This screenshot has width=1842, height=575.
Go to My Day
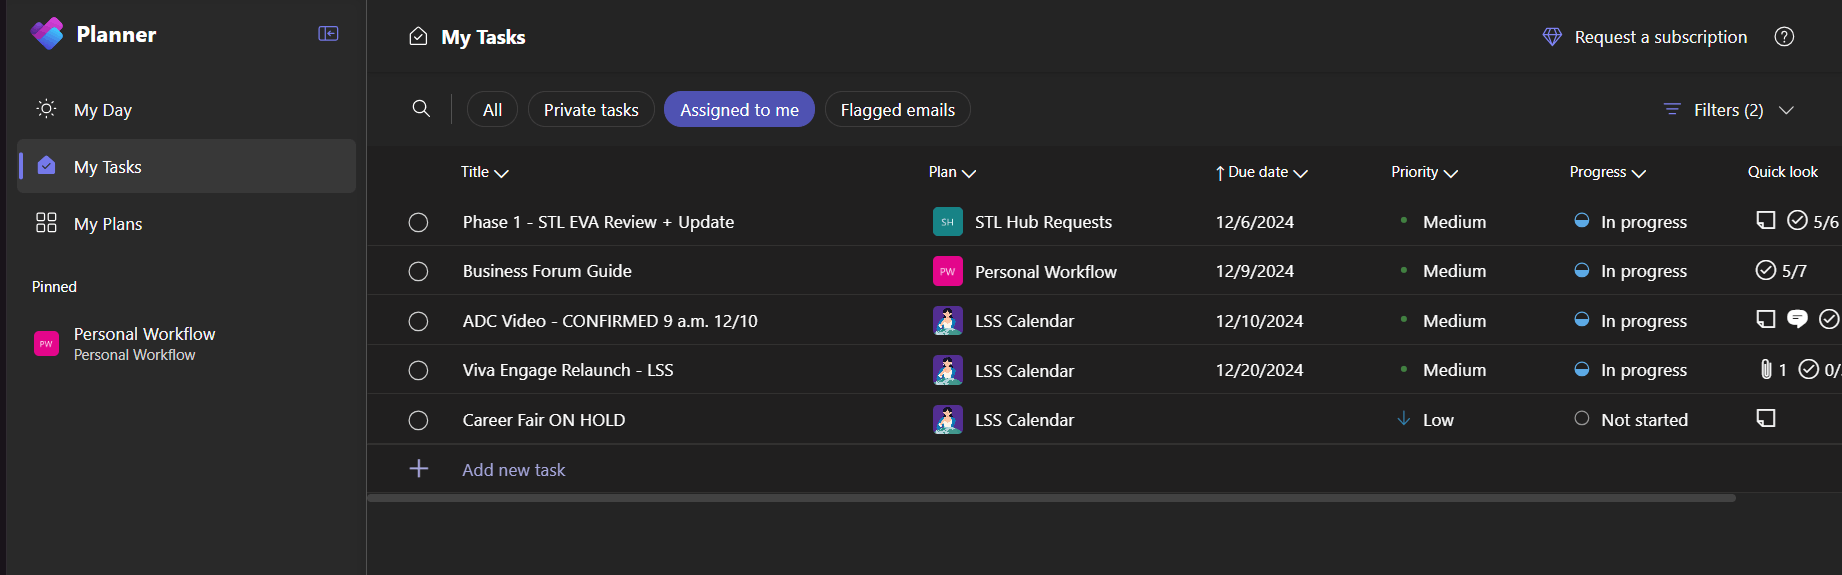187,109
